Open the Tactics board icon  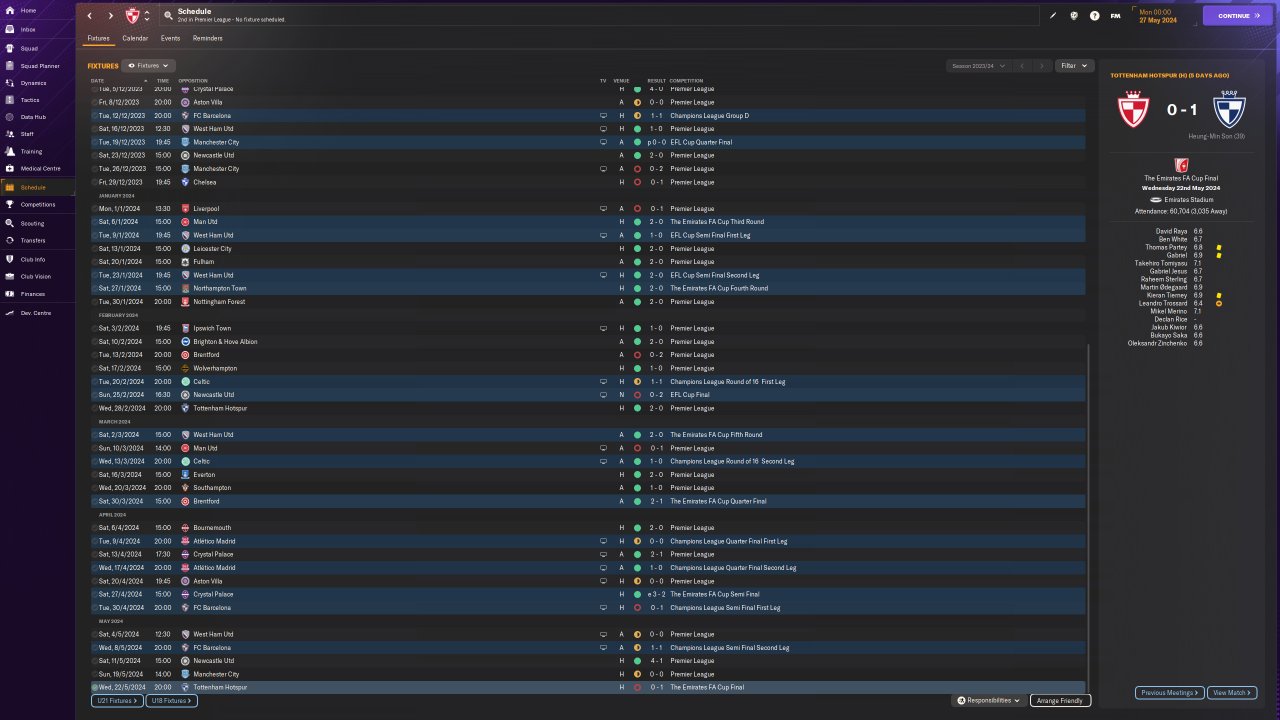[x=10, y=100]
